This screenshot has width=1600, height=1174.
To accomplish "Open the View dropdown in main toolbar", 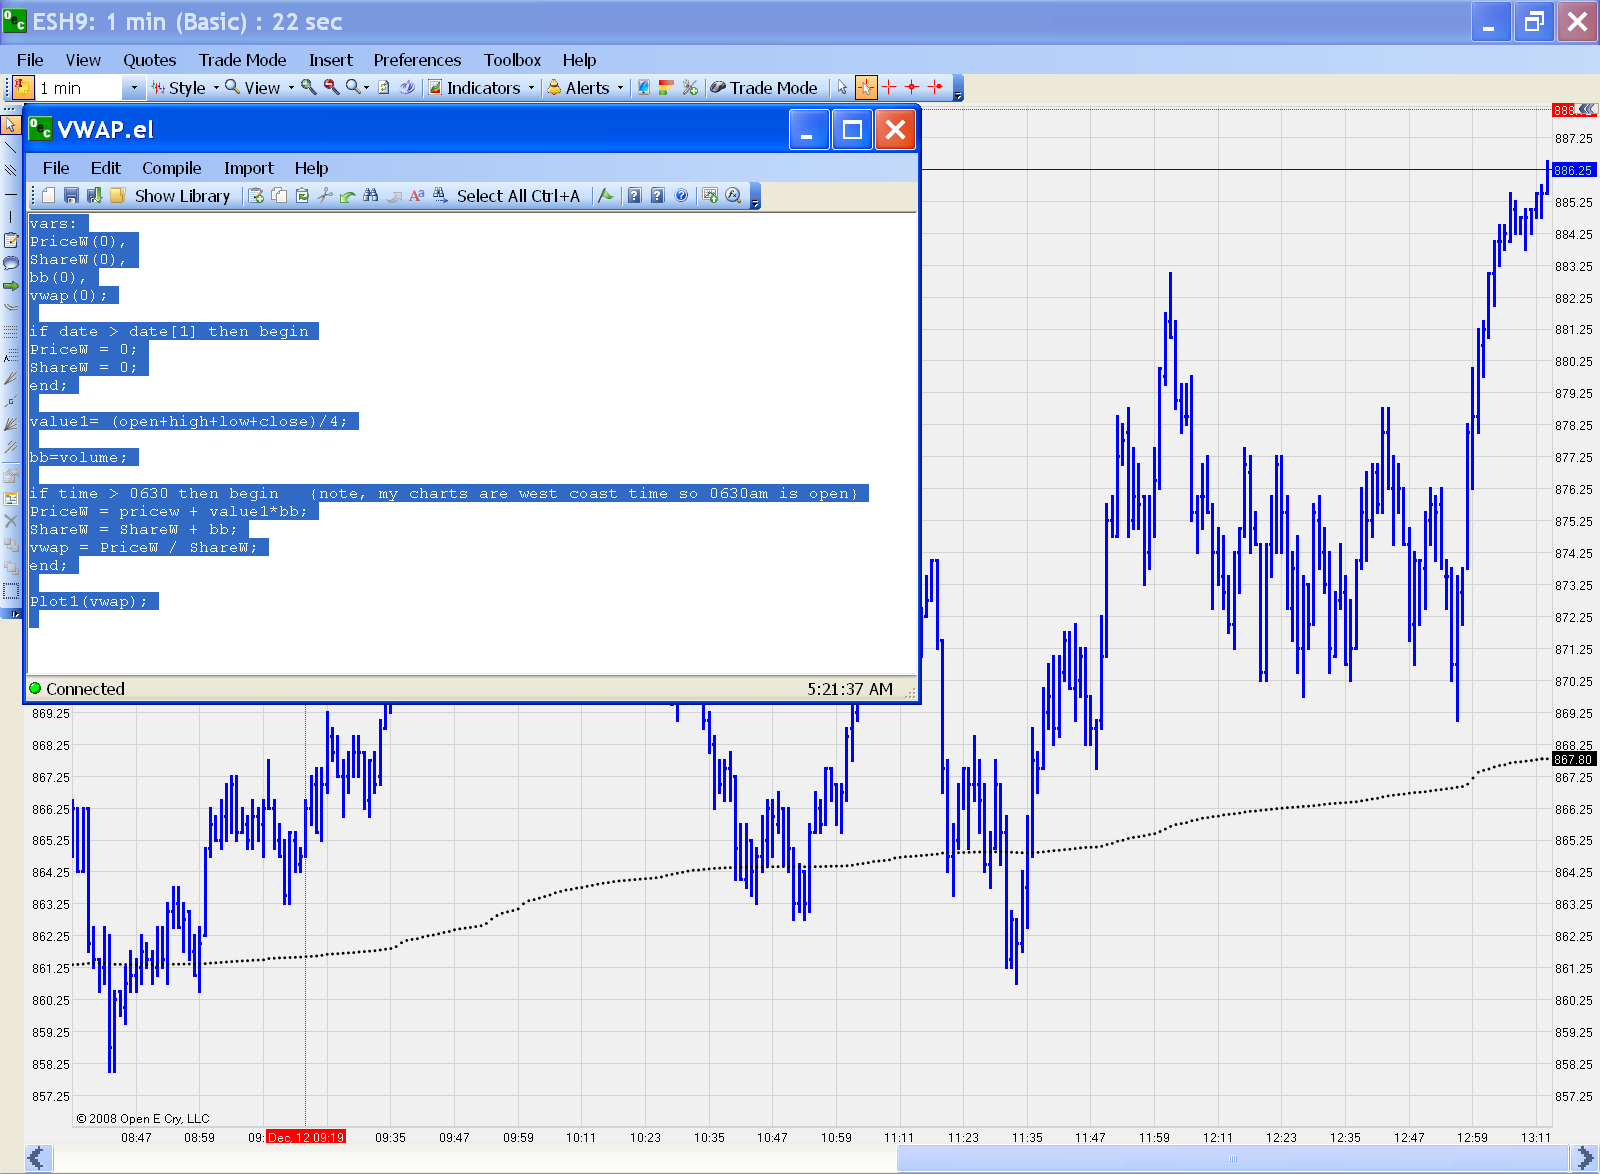I will [x=260, y=88].
